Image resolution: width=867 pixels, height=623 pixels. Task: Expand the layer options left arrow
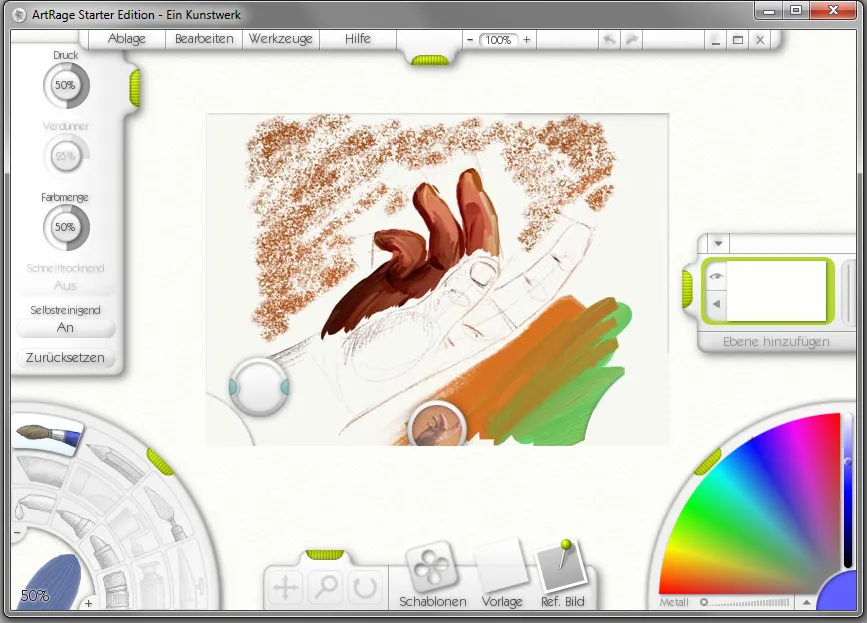pyautogui.click(x=715, y=304)
